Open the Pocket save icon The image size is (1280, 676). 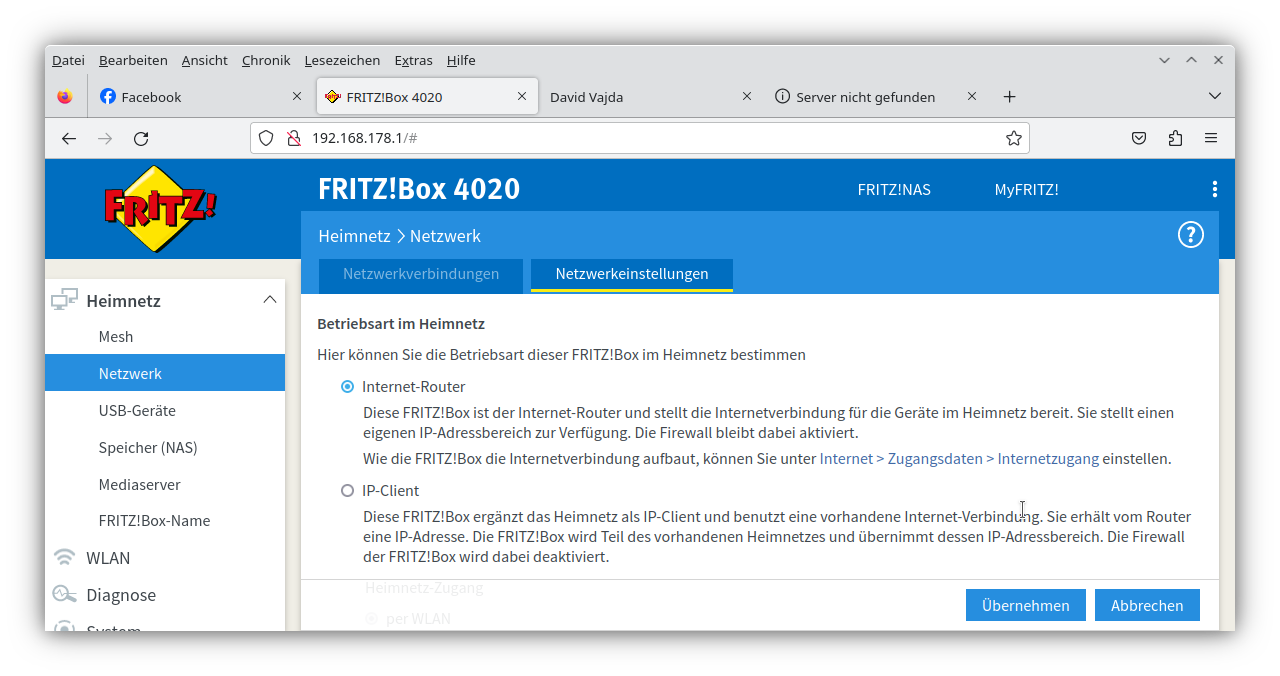point(1138,138)
